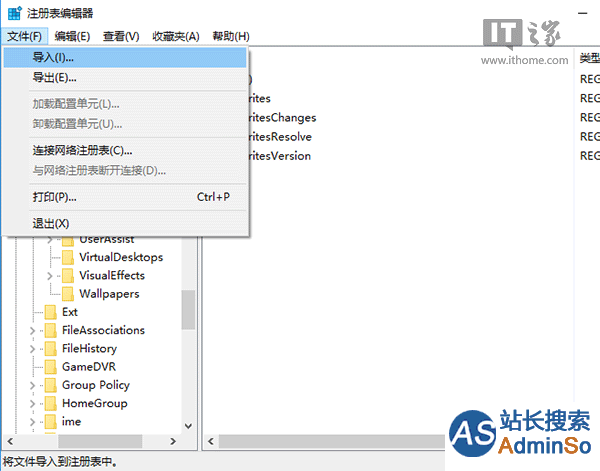Click tree pane scroll right arrow
The width and height of the screenshot is (600, 471).
tap(173, 442)
